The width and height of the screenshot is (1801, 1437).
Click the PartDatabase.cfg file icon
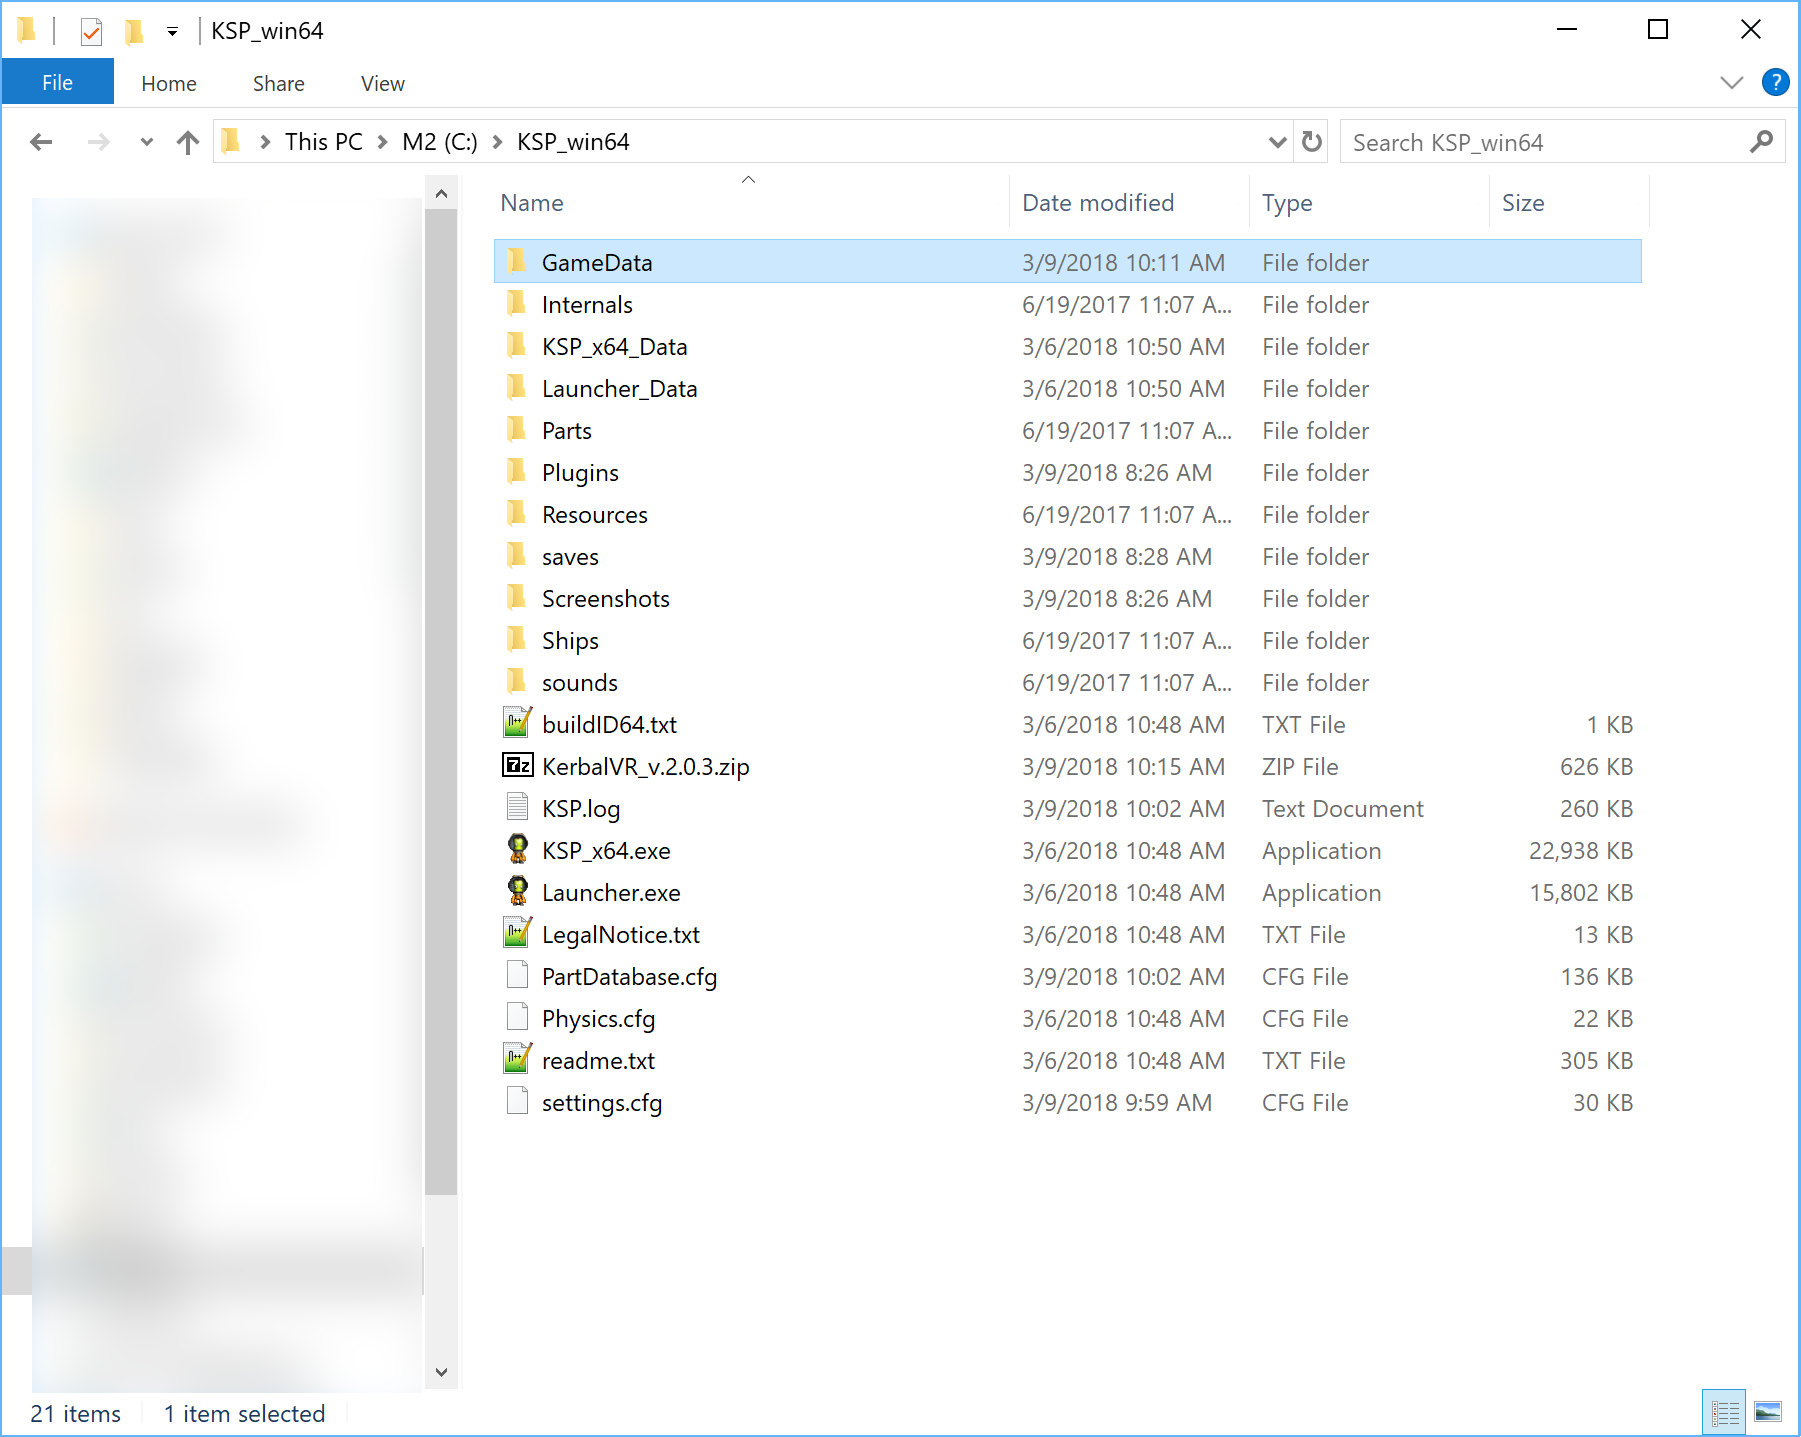tap(517, 975)
